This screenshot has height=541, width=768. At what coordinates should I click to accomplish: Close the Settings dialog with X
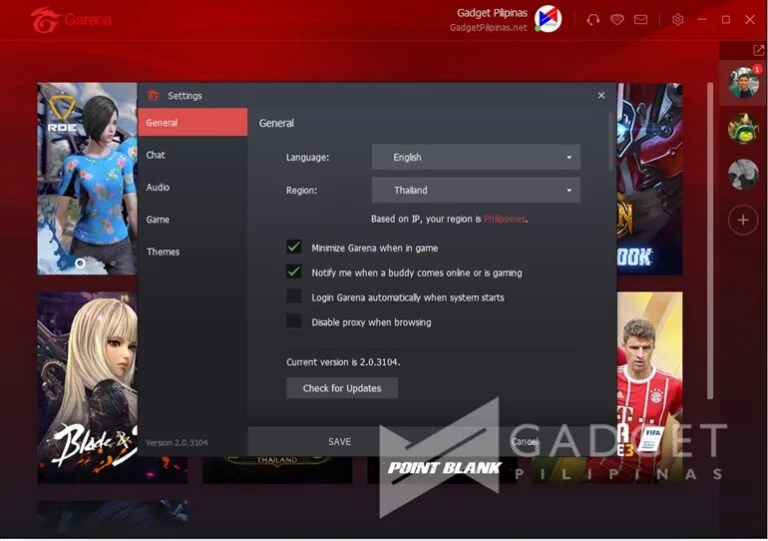[601, 95]
